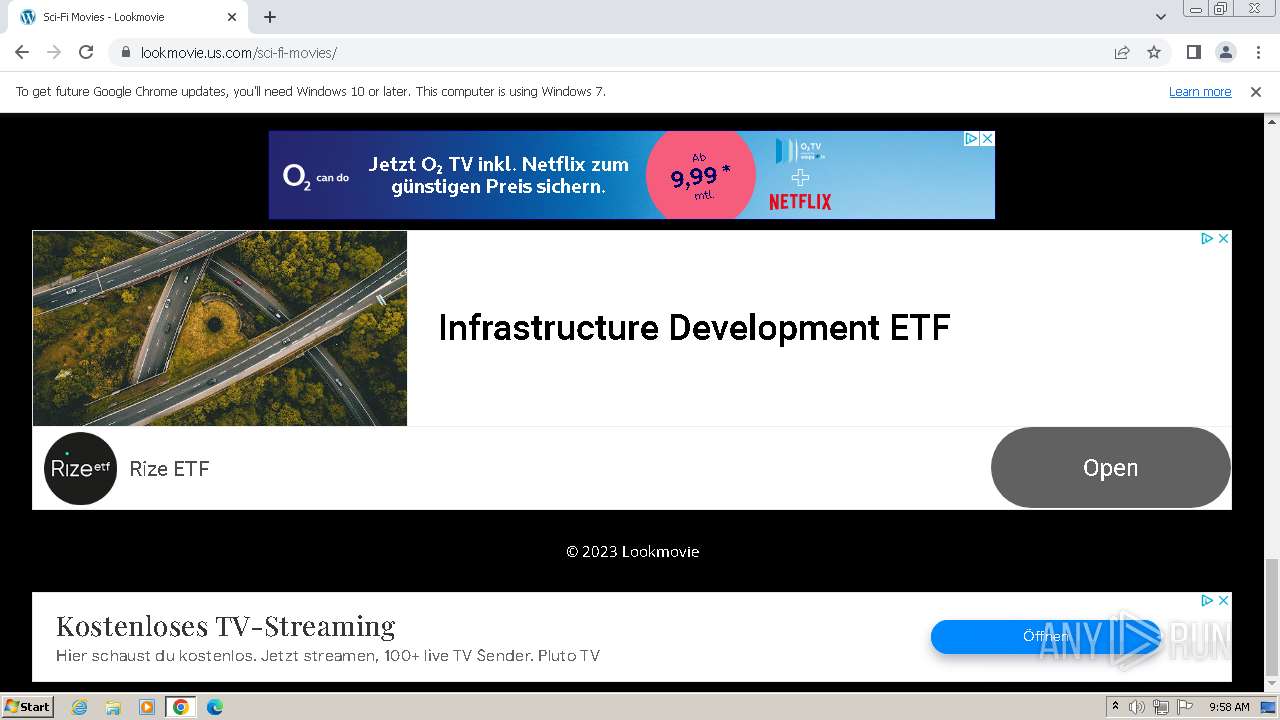
Task: Reload the Lookmovie page
Action: (x=86, y=52)
